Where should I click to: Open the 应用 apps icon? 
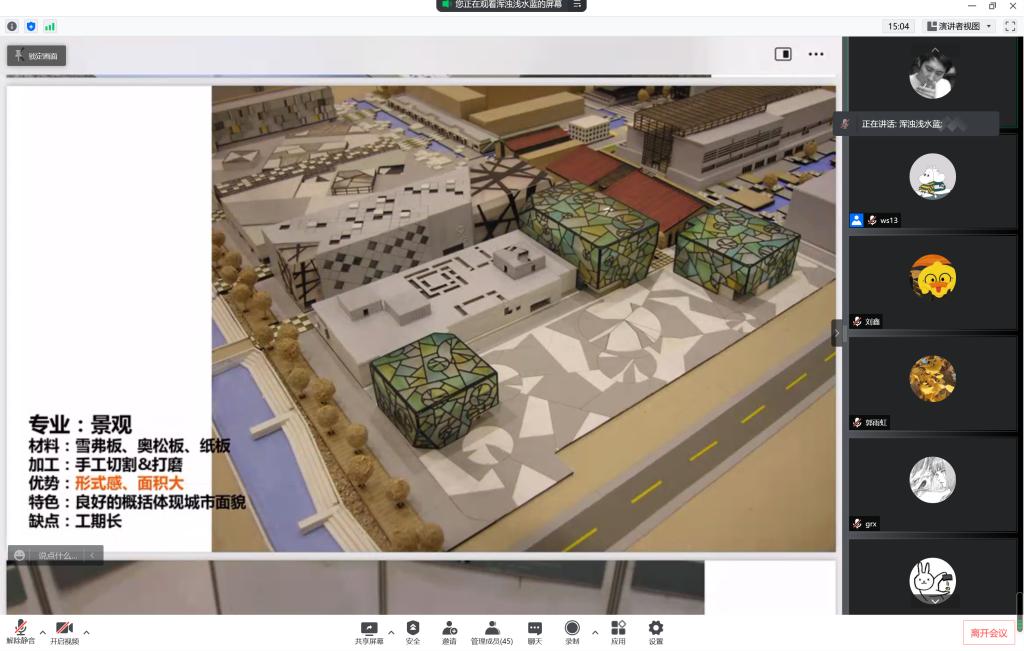[618, 629]
